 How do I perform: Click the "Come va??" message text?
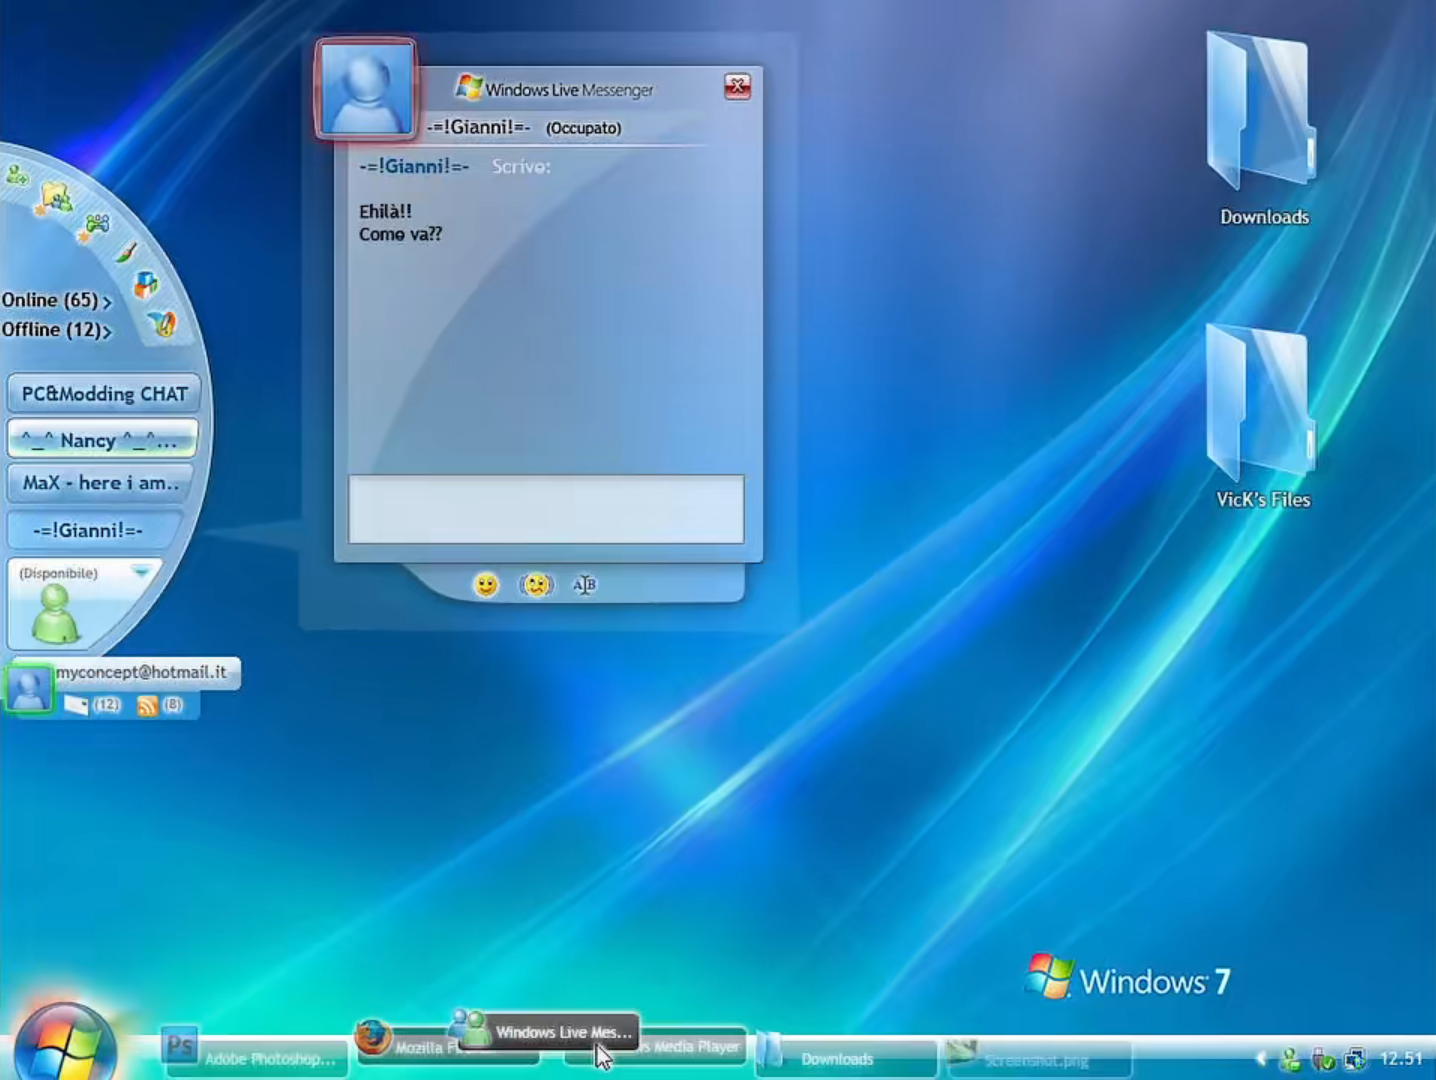400,234
